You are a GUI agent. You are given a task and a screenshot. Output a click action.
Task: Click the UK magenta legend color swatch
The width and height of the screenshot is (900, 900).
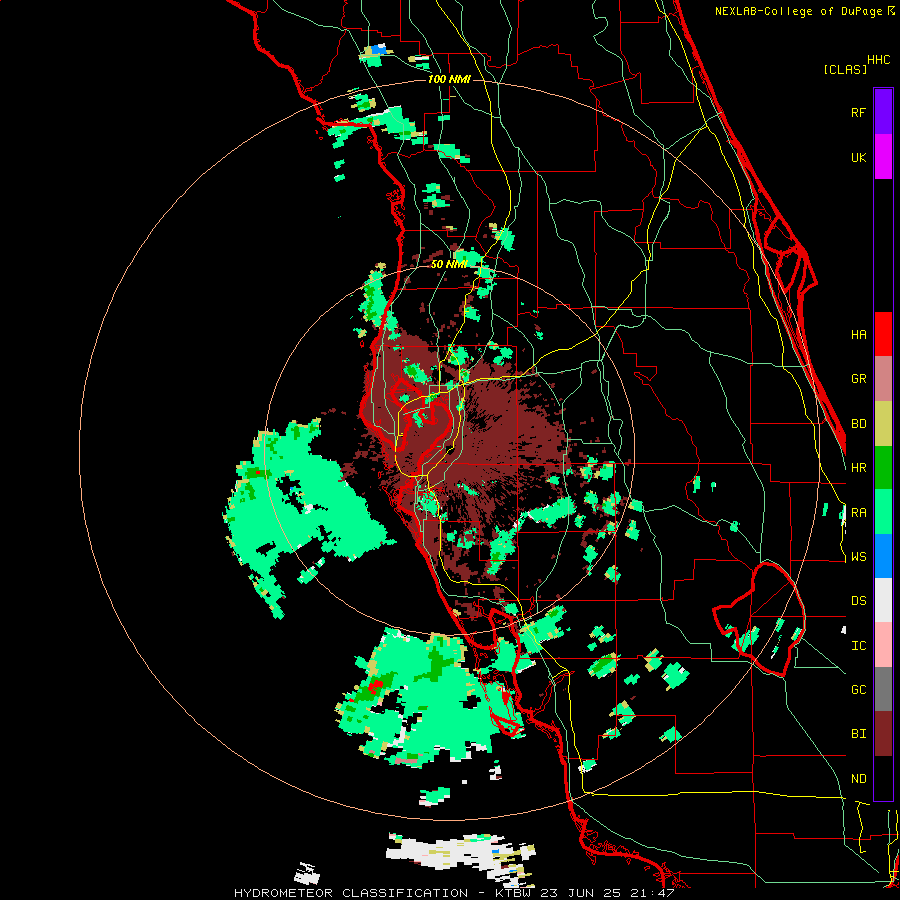tap(883, 157)
